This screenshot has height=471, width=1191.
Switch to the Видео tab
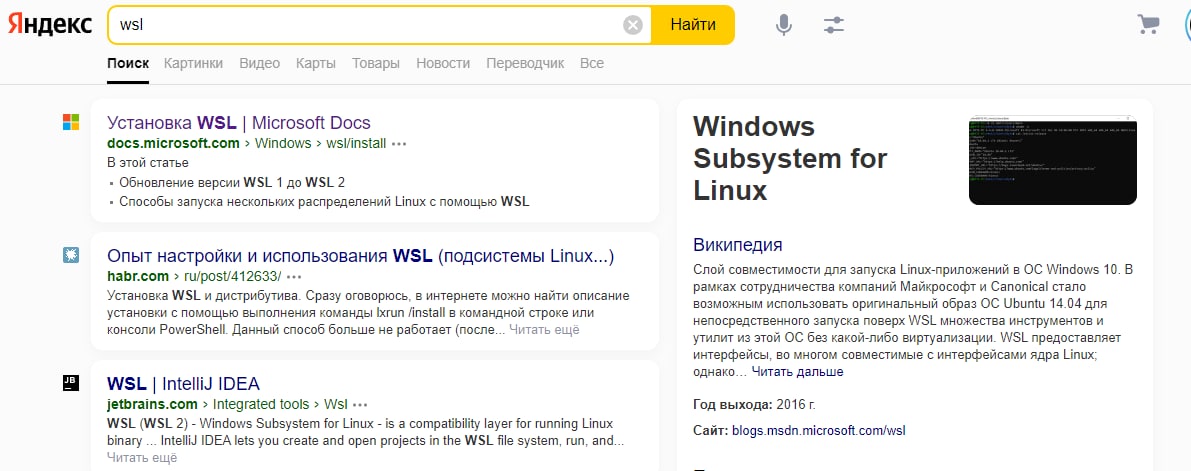click(x=260, y=64)
